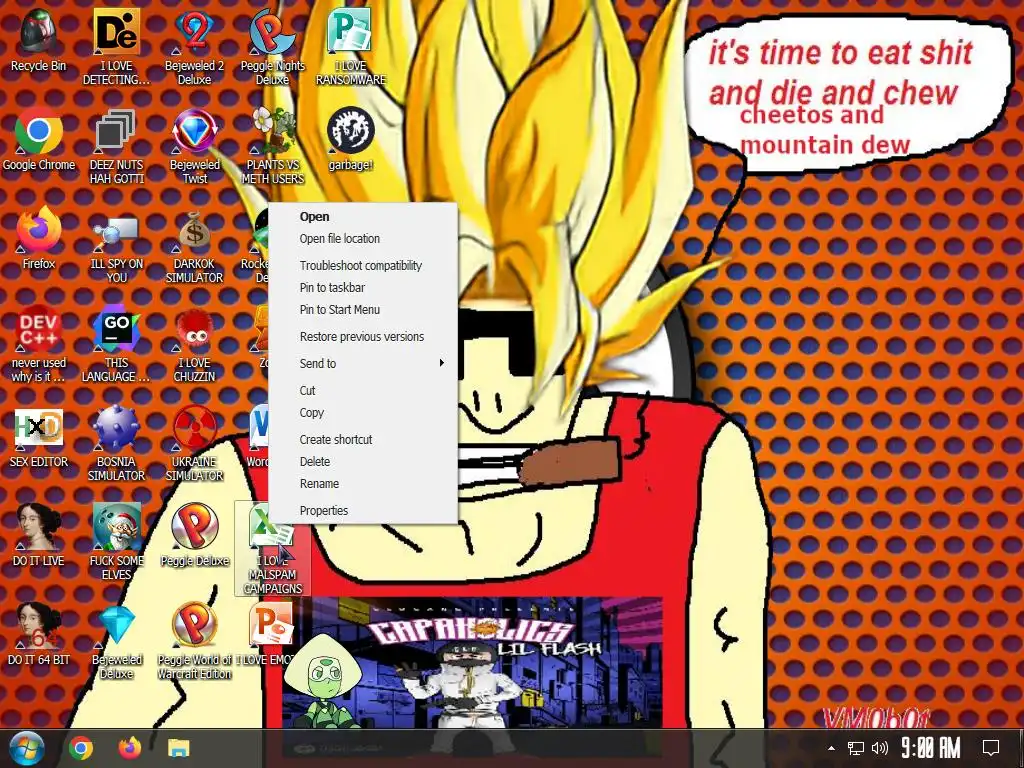
Task: Expand the Send to submenu
Action: (x=363, y=364)
